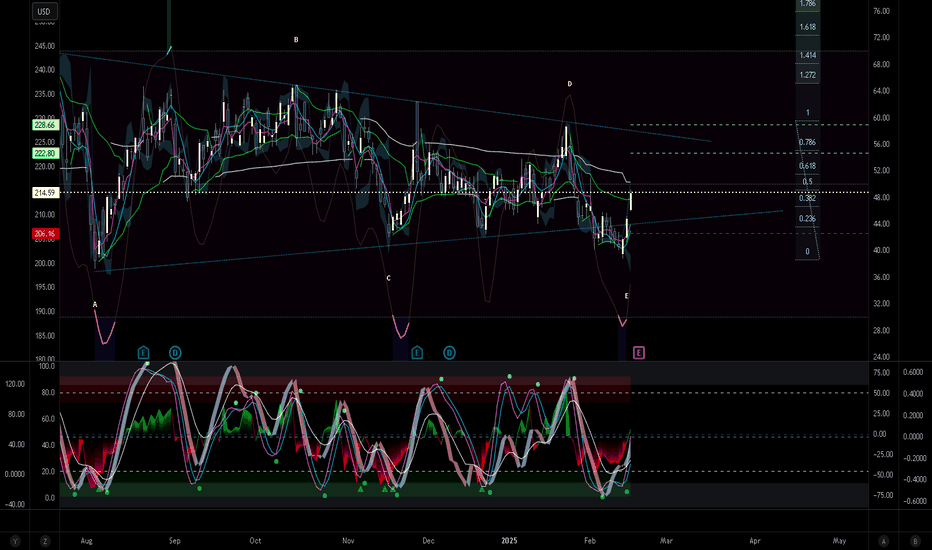Toggle the A auto scale button
The width and height of the screenshot is (932, 550).
[884, 541]
